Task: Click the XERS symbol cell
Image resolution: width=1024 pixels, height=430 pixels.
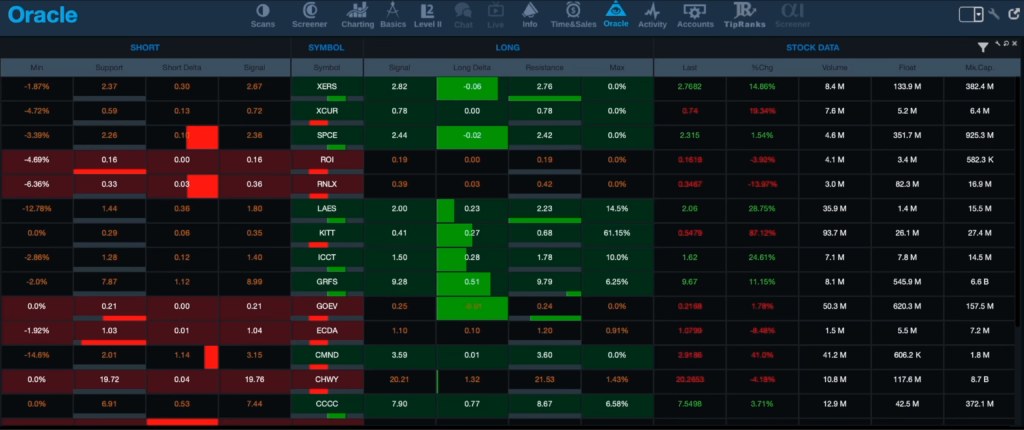Action: [327, 87]
